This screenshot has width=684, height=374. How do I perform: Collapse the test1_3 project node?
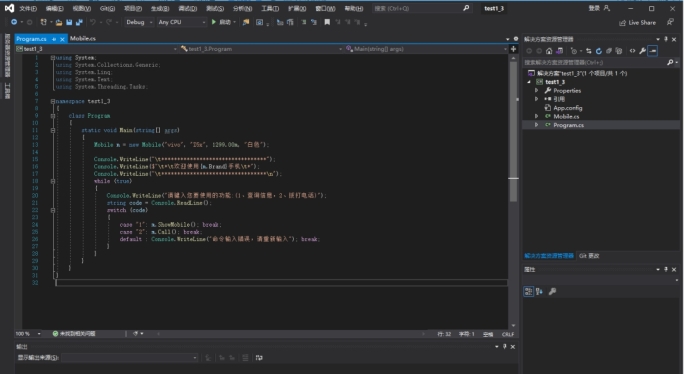529,82
